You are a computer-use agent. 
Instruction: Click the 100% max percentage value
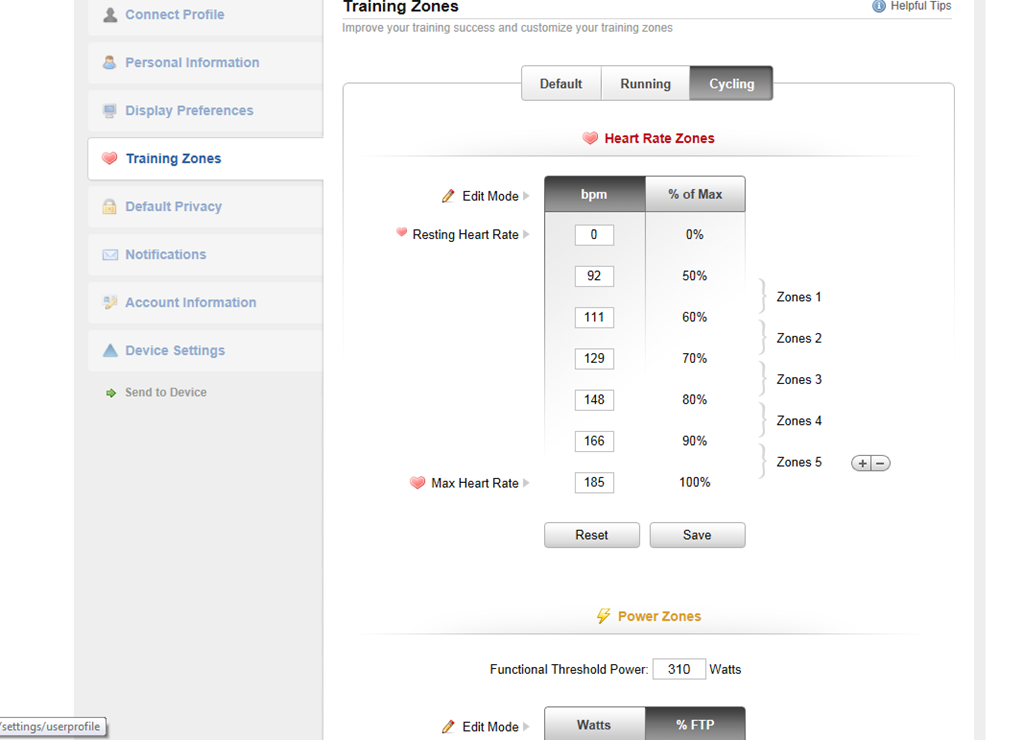(695, 483)
